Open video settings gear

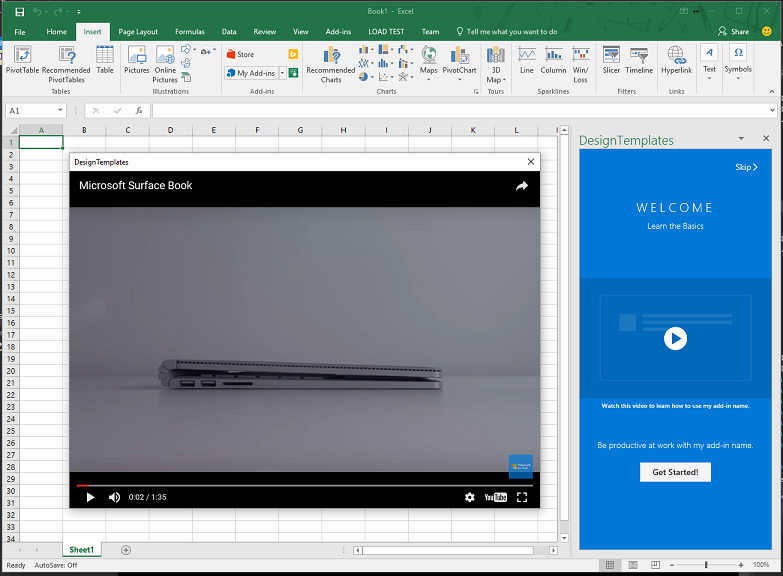pyautogui.click(x=469, y=497)
